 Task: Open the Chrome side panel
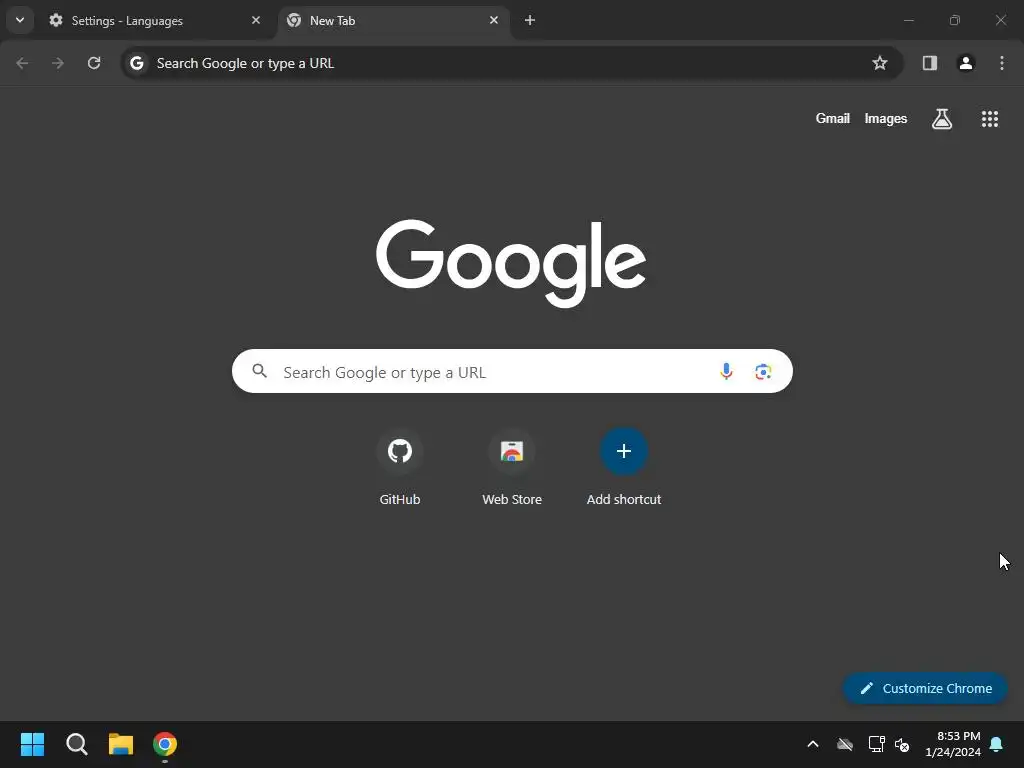point(930,63)
